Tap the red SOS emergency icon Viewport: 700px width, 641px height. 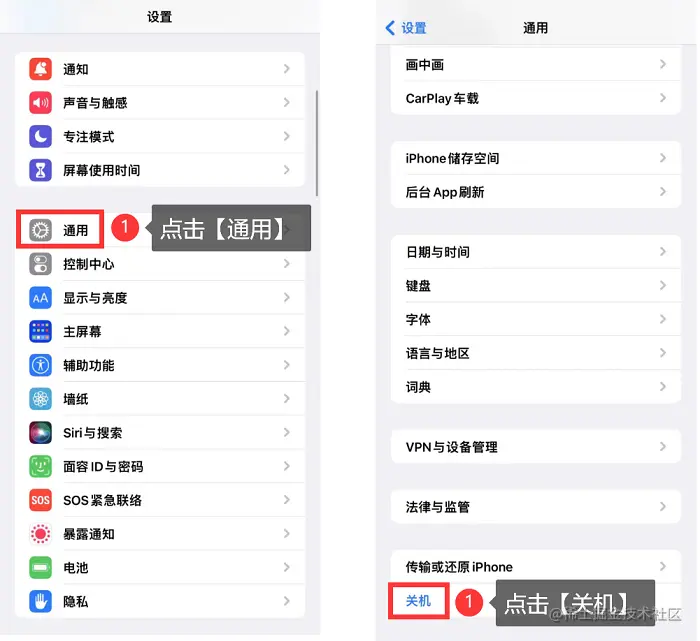[x=41, y=500]
